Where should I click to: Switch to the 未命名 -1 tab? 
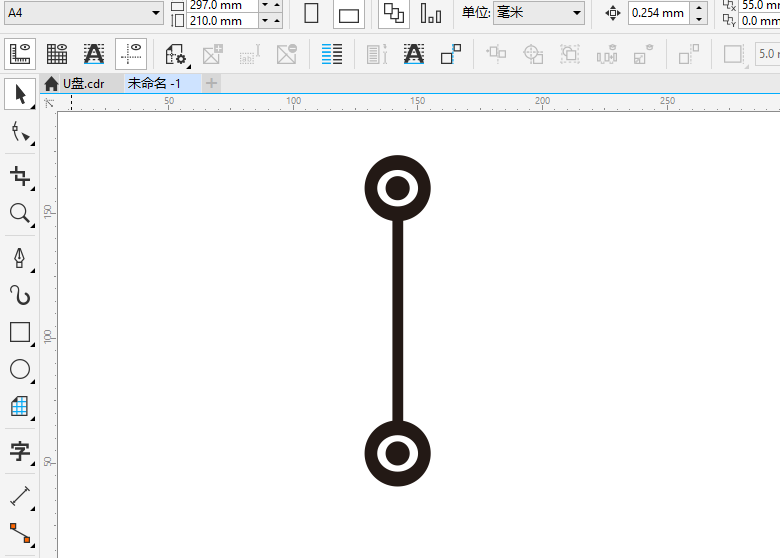click(154, 84)
